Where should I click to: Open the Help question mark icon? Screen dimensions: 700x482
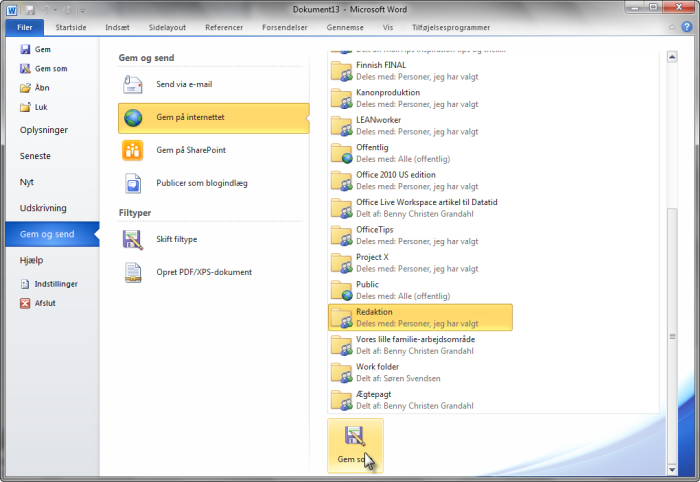tap(687, 27)
